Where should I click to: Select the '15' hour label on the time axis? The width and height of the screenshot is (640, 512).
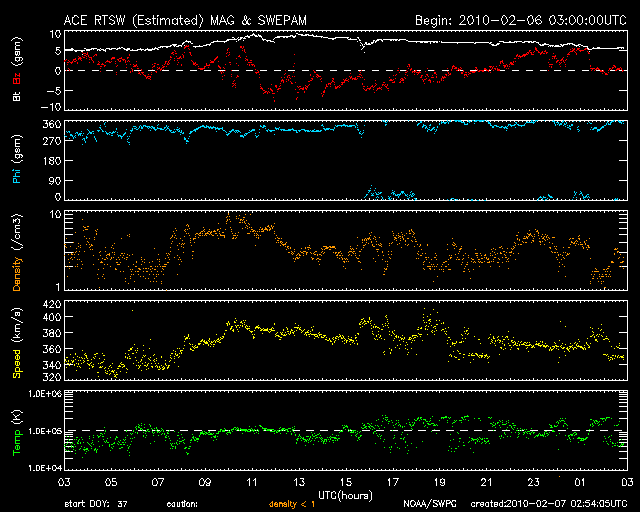point(346,482)
